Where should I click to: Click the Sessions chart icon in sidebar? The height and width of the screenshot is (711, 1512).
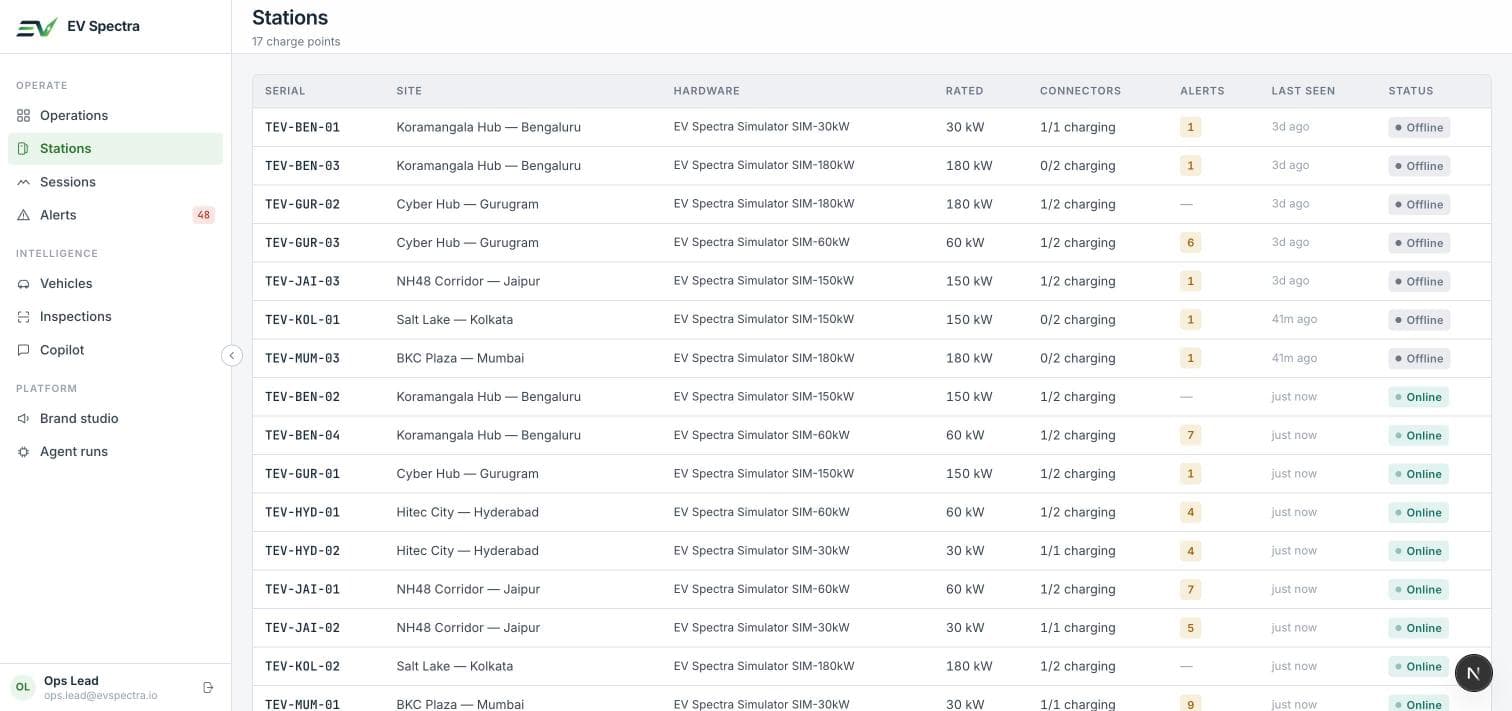[24, 182]
